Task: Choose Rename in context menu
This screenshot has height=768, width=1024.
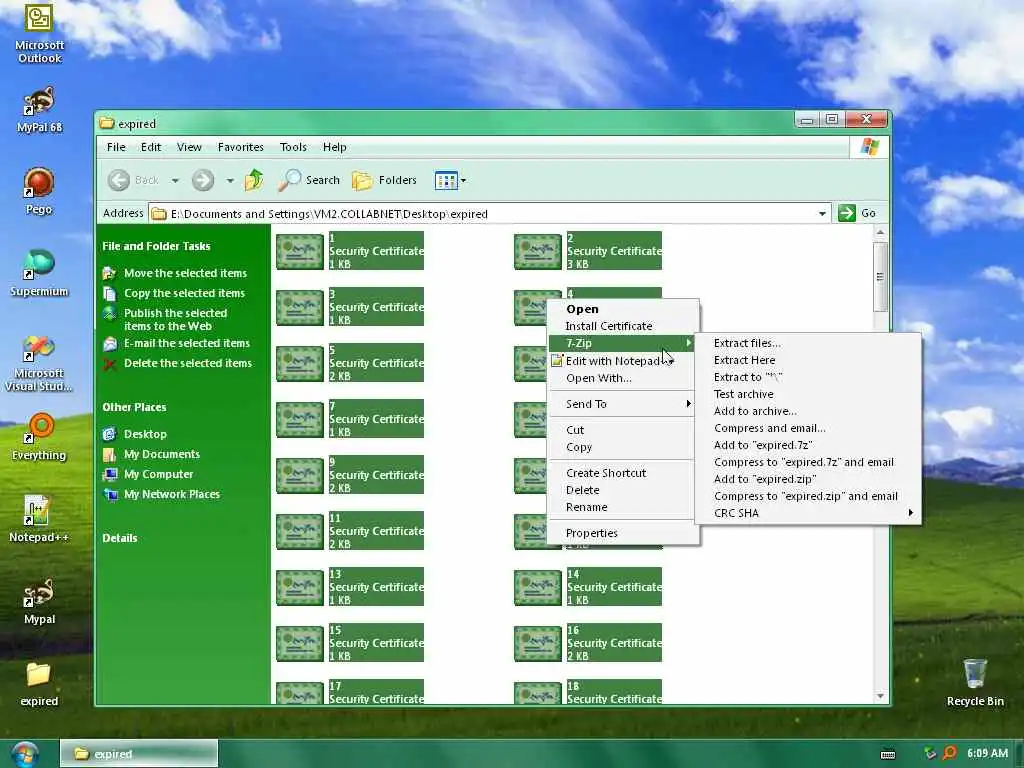Action: coord(621,507)
